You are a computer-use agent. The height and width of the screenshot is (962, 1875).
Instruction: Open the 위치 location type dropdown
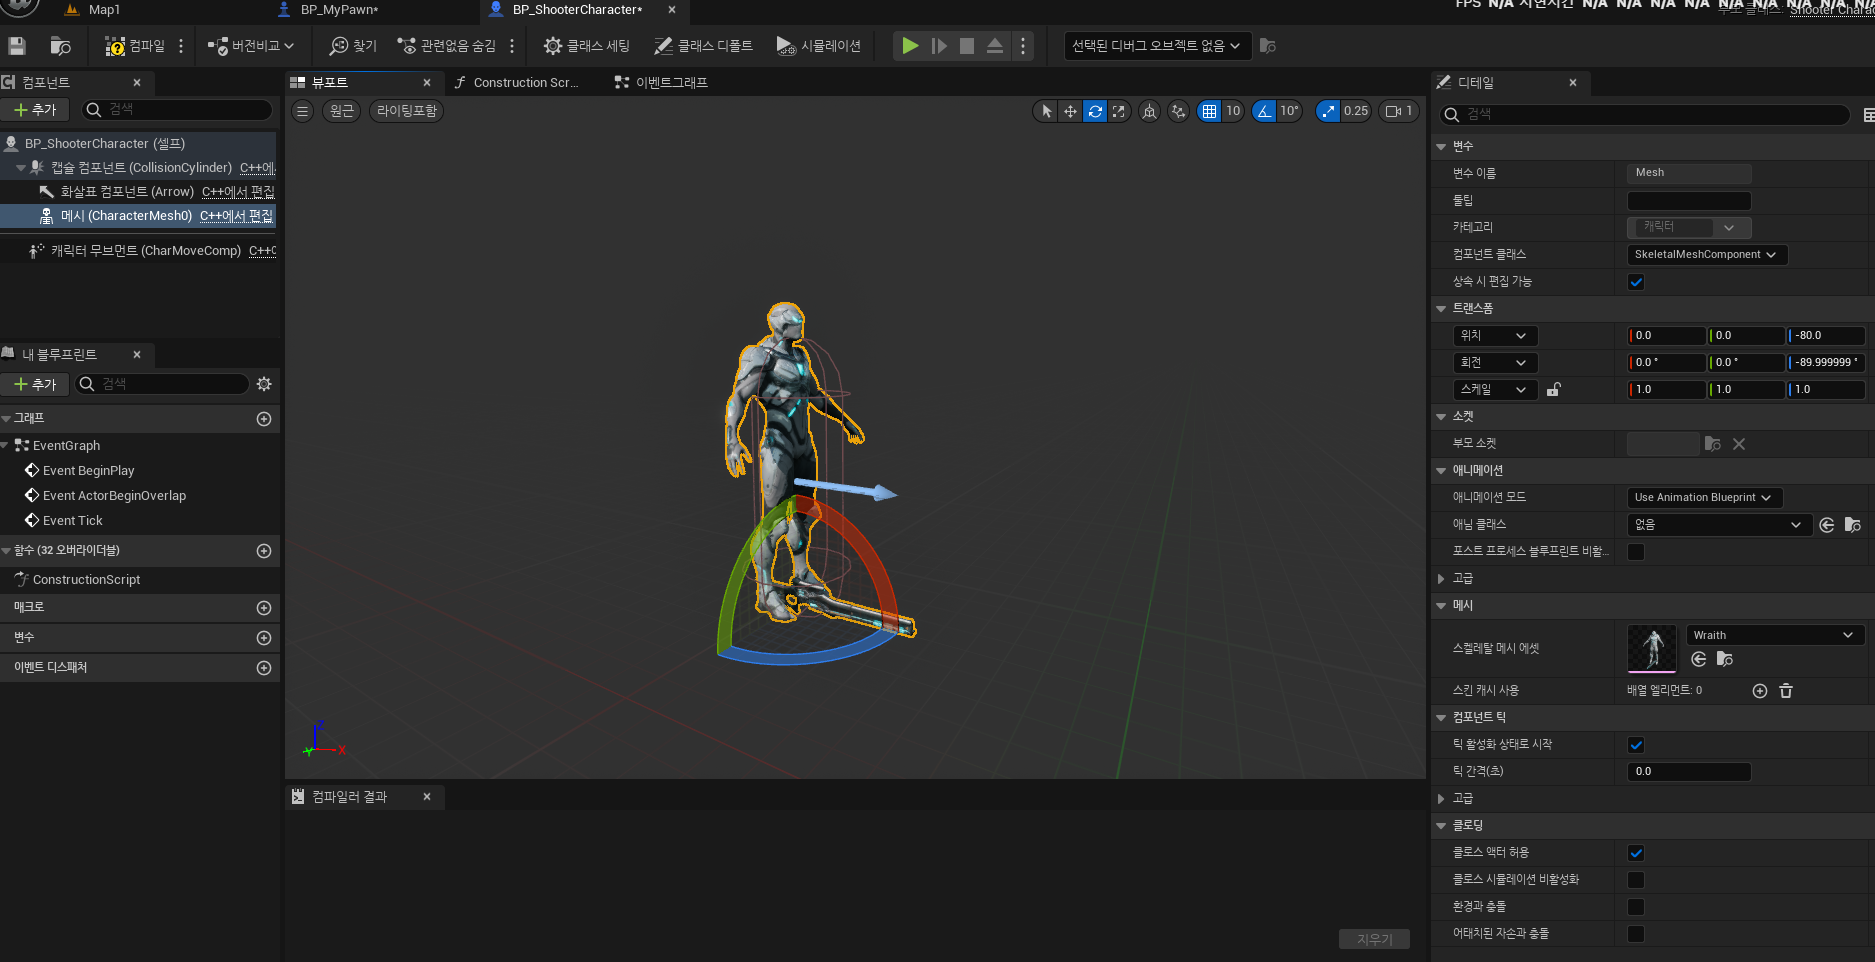(1495, 336)
